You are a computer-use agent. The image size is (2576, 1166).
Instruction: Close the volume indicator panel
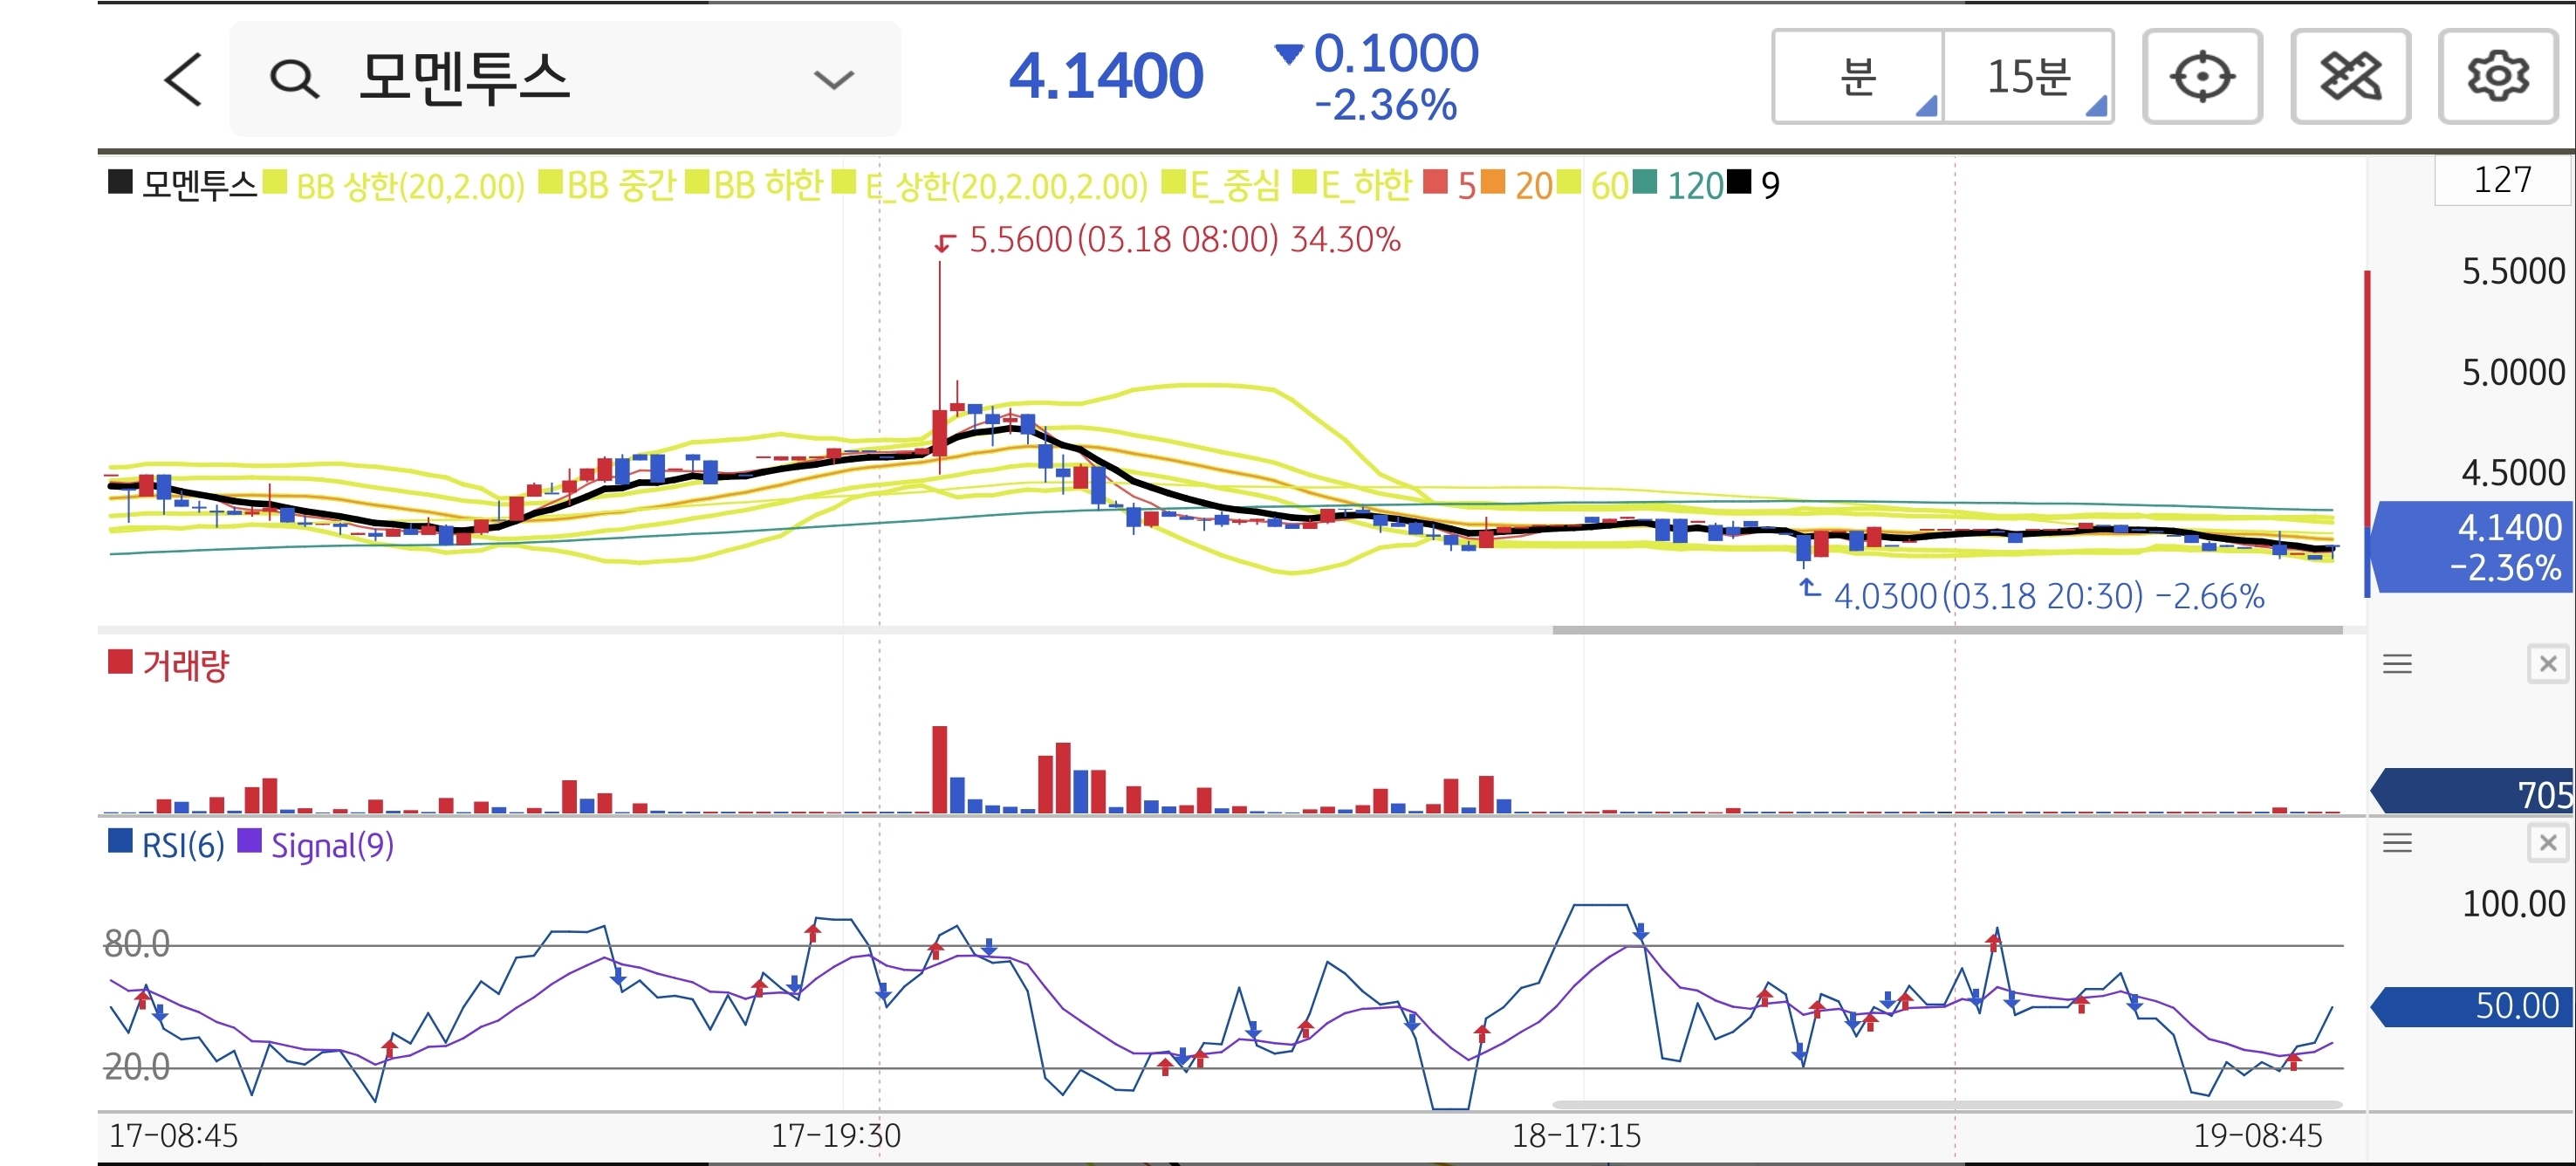tap(2547, 664)
